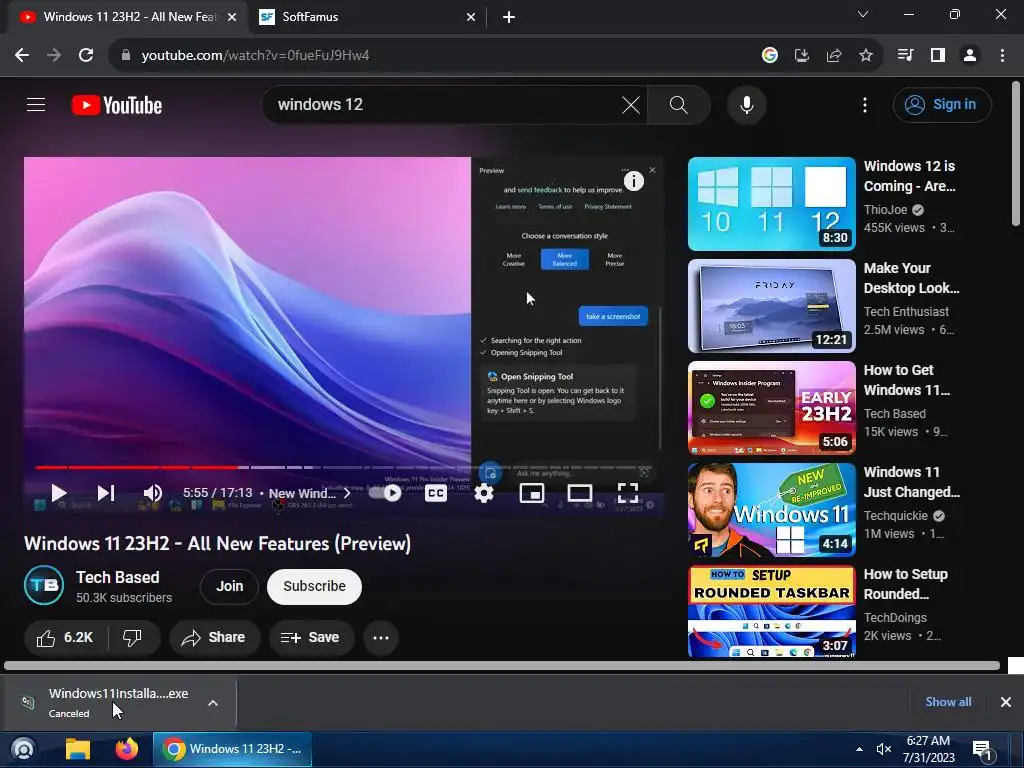The image size is (1024, 768).
Task: Open Make Your Desktop Look video thumbnail
Action: [771, 306]
